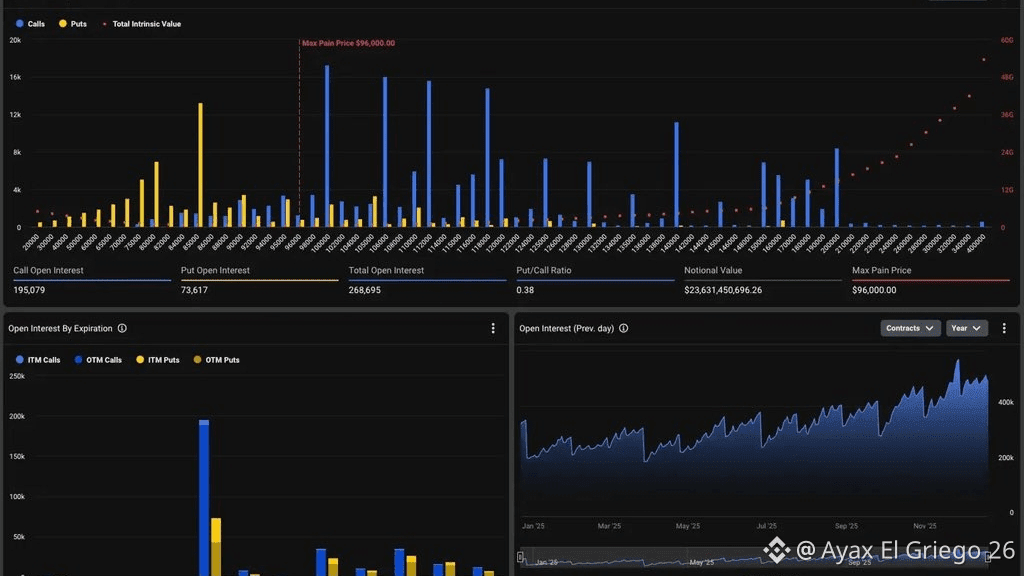Click the Max Pain Price $96,000 marker

click(348, 43)
